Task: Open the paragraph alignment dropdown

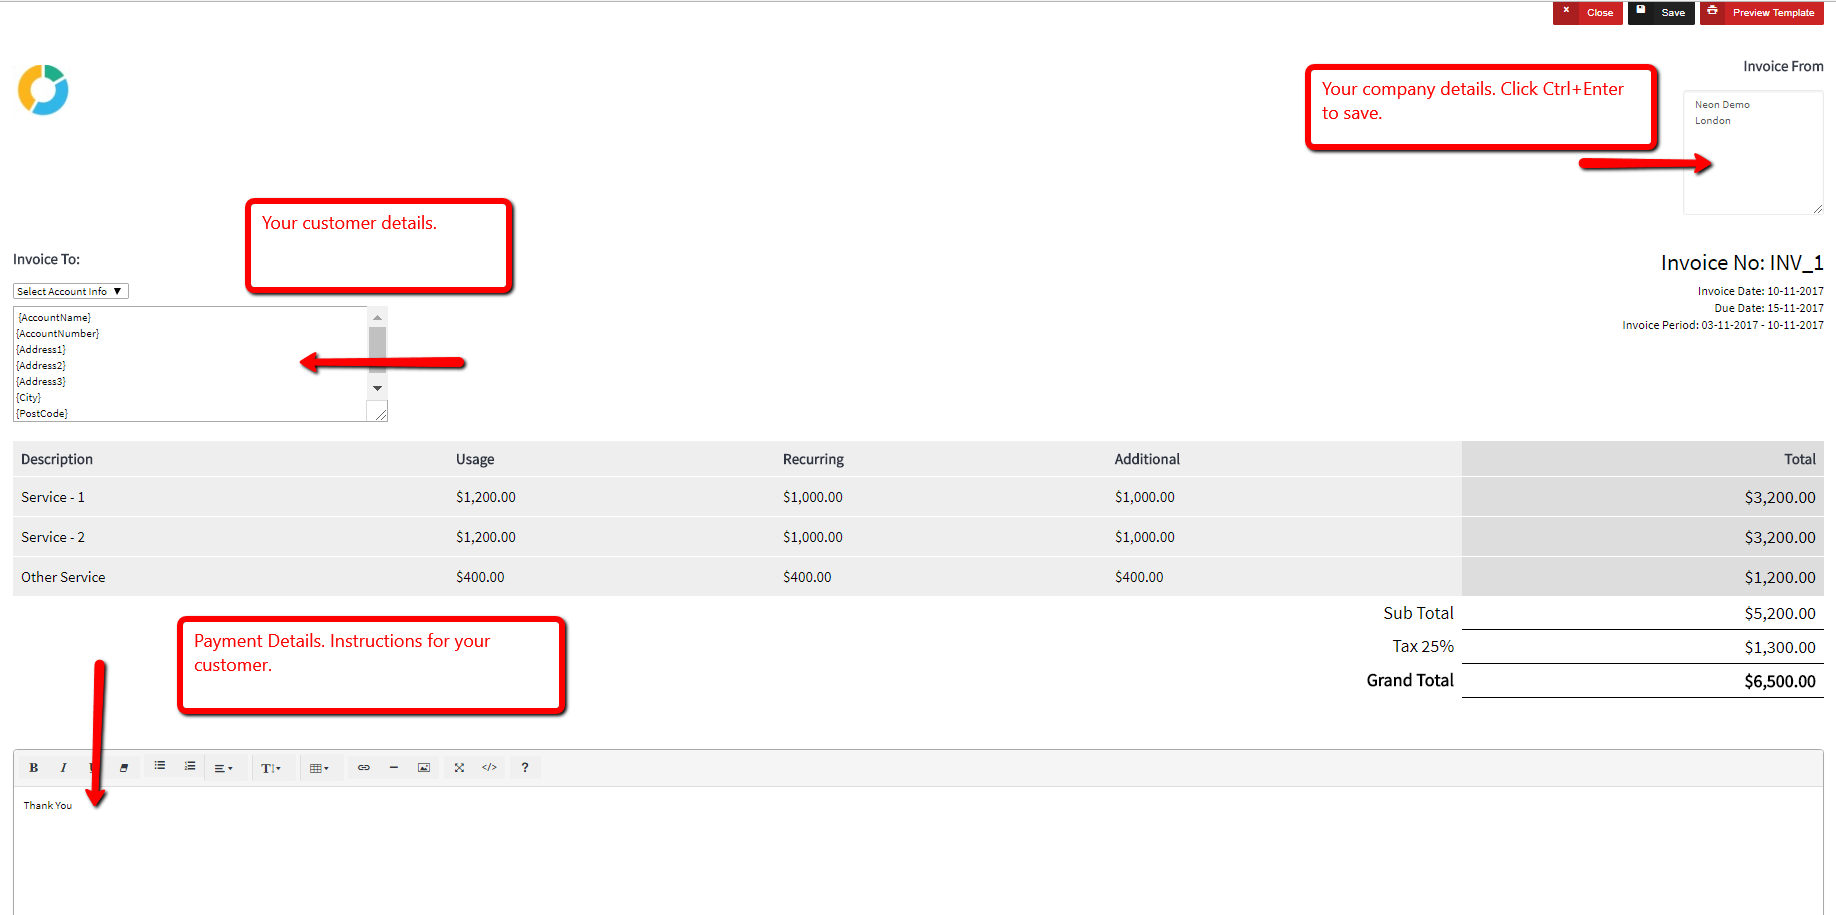Action: (223, 768)
